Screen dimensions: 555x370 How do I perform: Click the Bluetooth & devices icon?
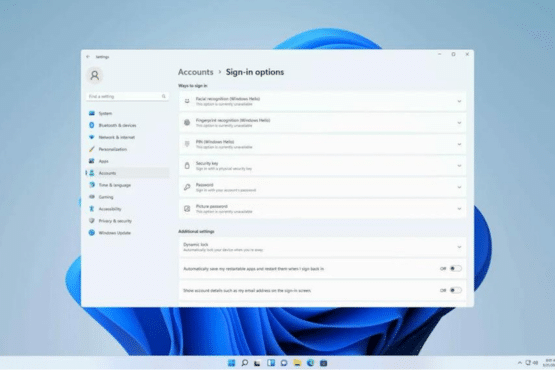pos(92,125)
